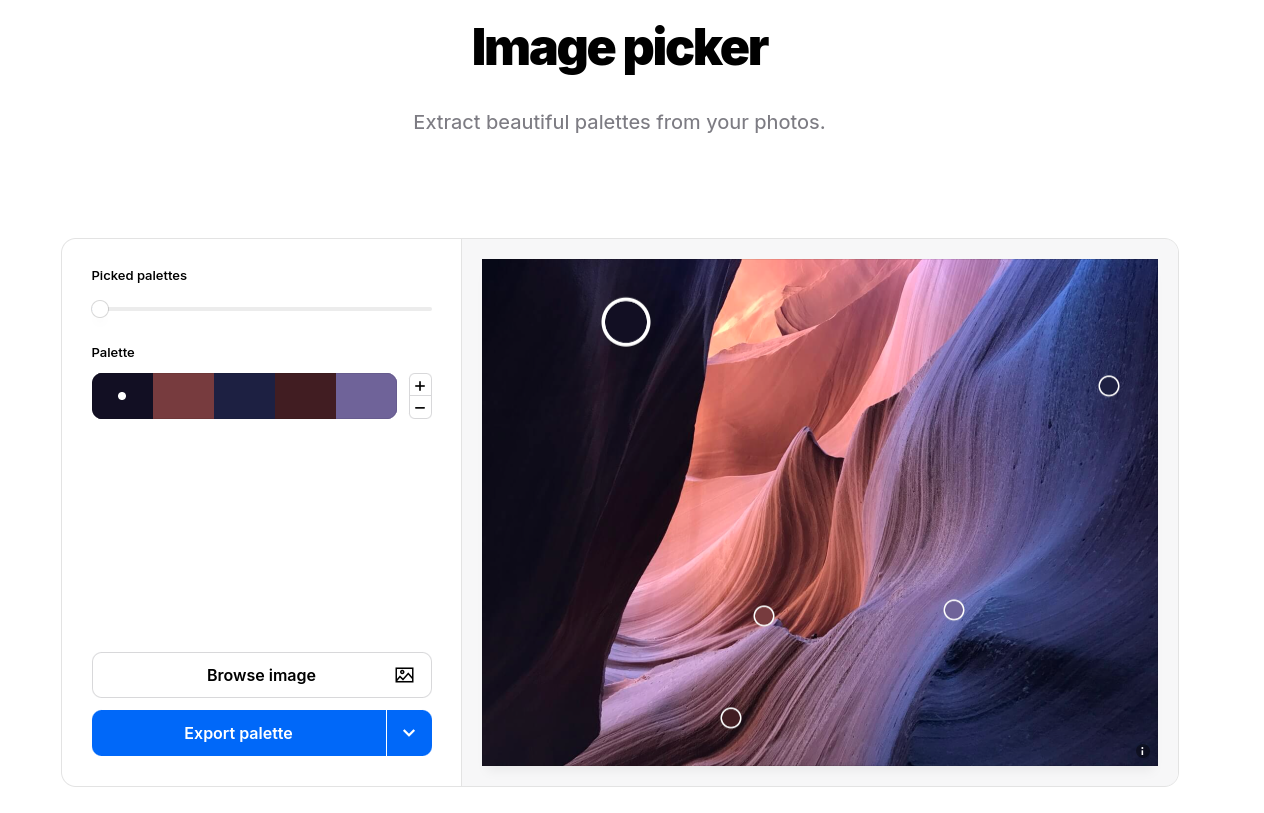The image size is (1264, 813).
Task: Select the near-black first palette swatch
Action: [x=122, y=396]
